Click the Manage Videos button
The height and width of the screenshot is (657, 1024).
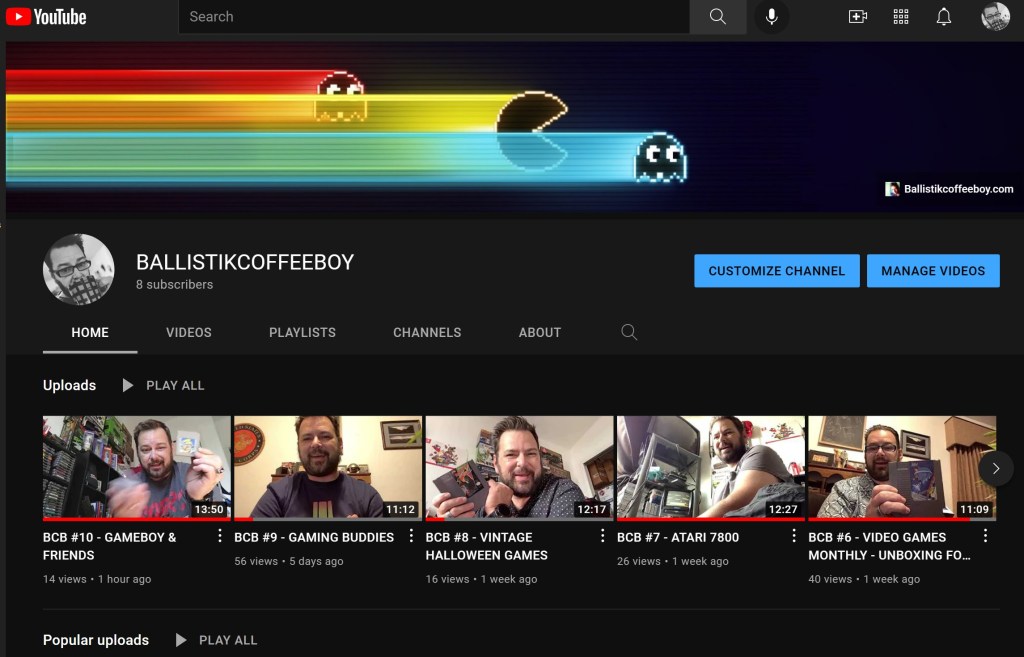click(932, 271)
